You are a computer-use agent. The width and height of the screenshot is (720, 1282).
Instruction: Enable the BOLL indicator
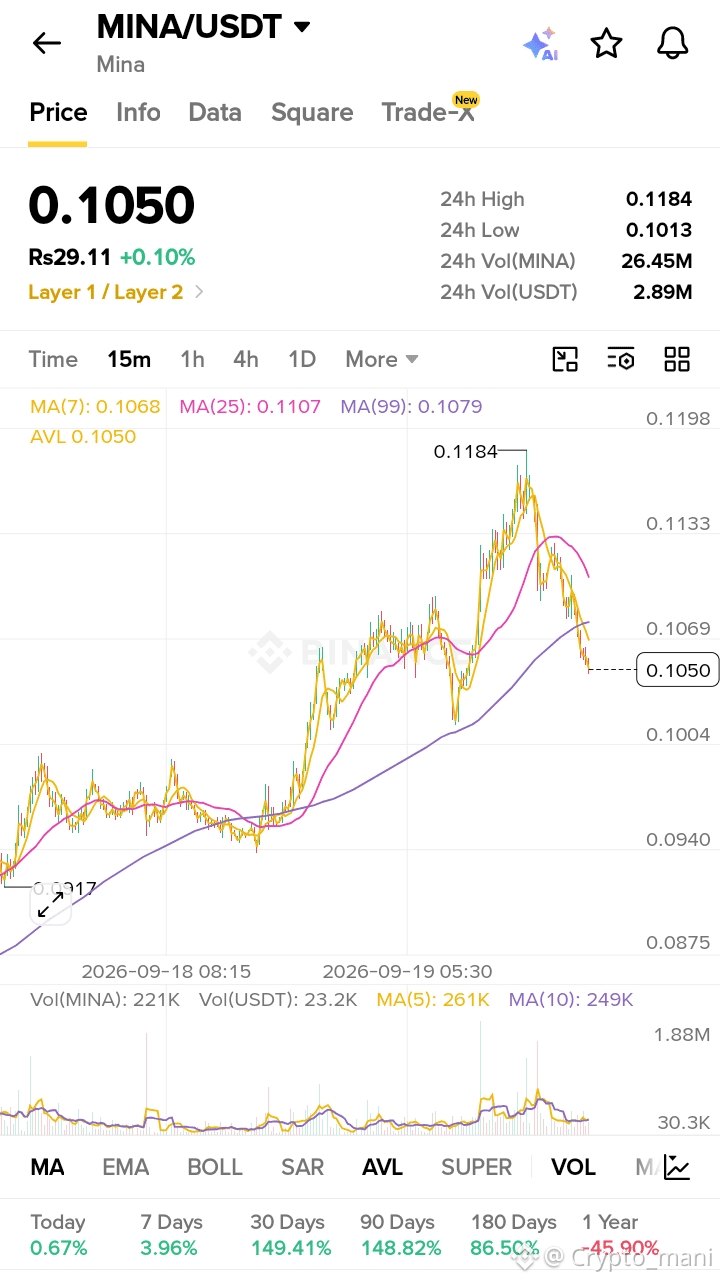point(215,1167)
